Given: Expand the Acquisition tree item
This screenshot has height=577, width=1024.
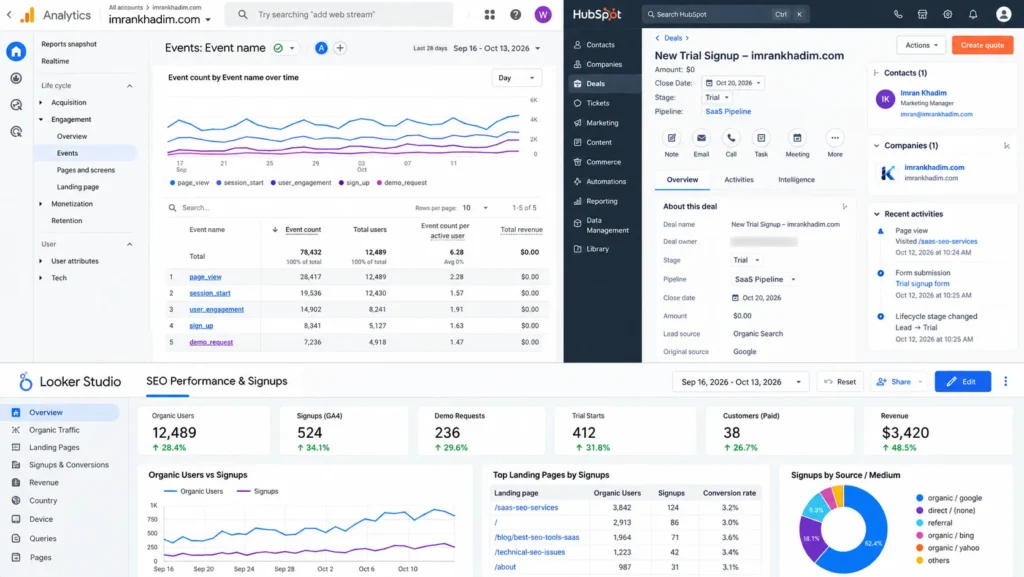Looking at the screenshot, I should [41, 102].
